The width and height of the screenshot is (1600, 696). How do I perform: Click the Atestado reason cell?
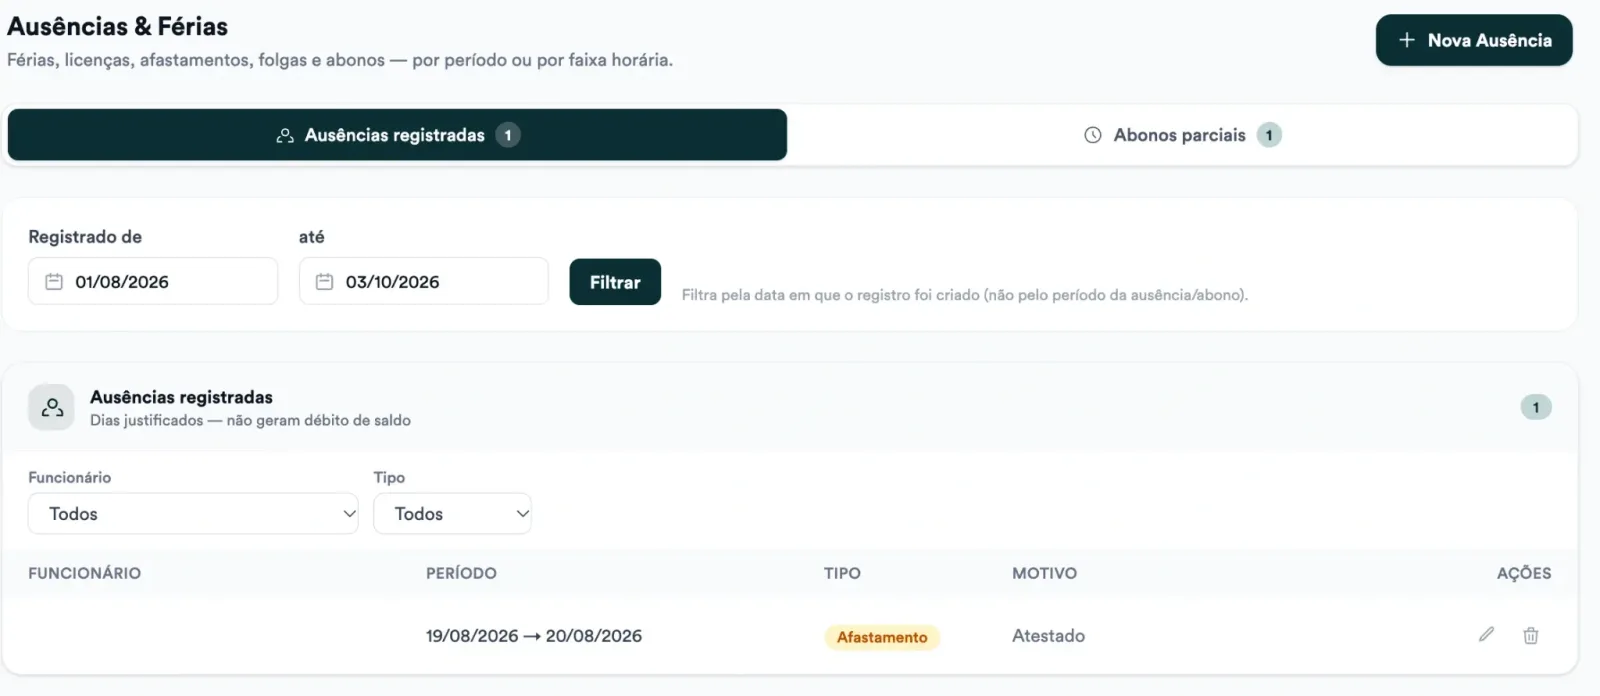click(x=1048, y=636)
